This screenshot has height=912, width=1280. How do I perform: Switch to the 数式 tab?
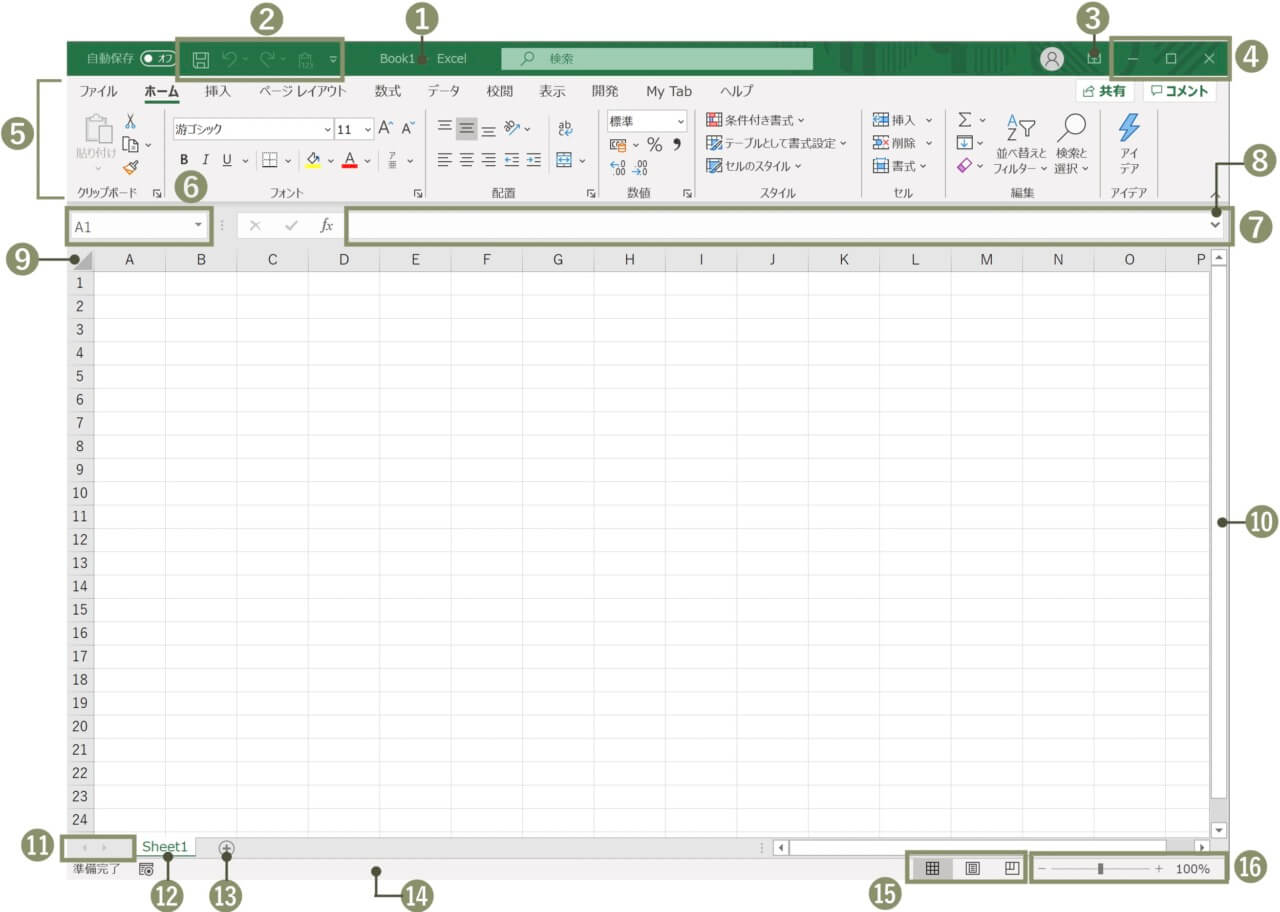388,91
